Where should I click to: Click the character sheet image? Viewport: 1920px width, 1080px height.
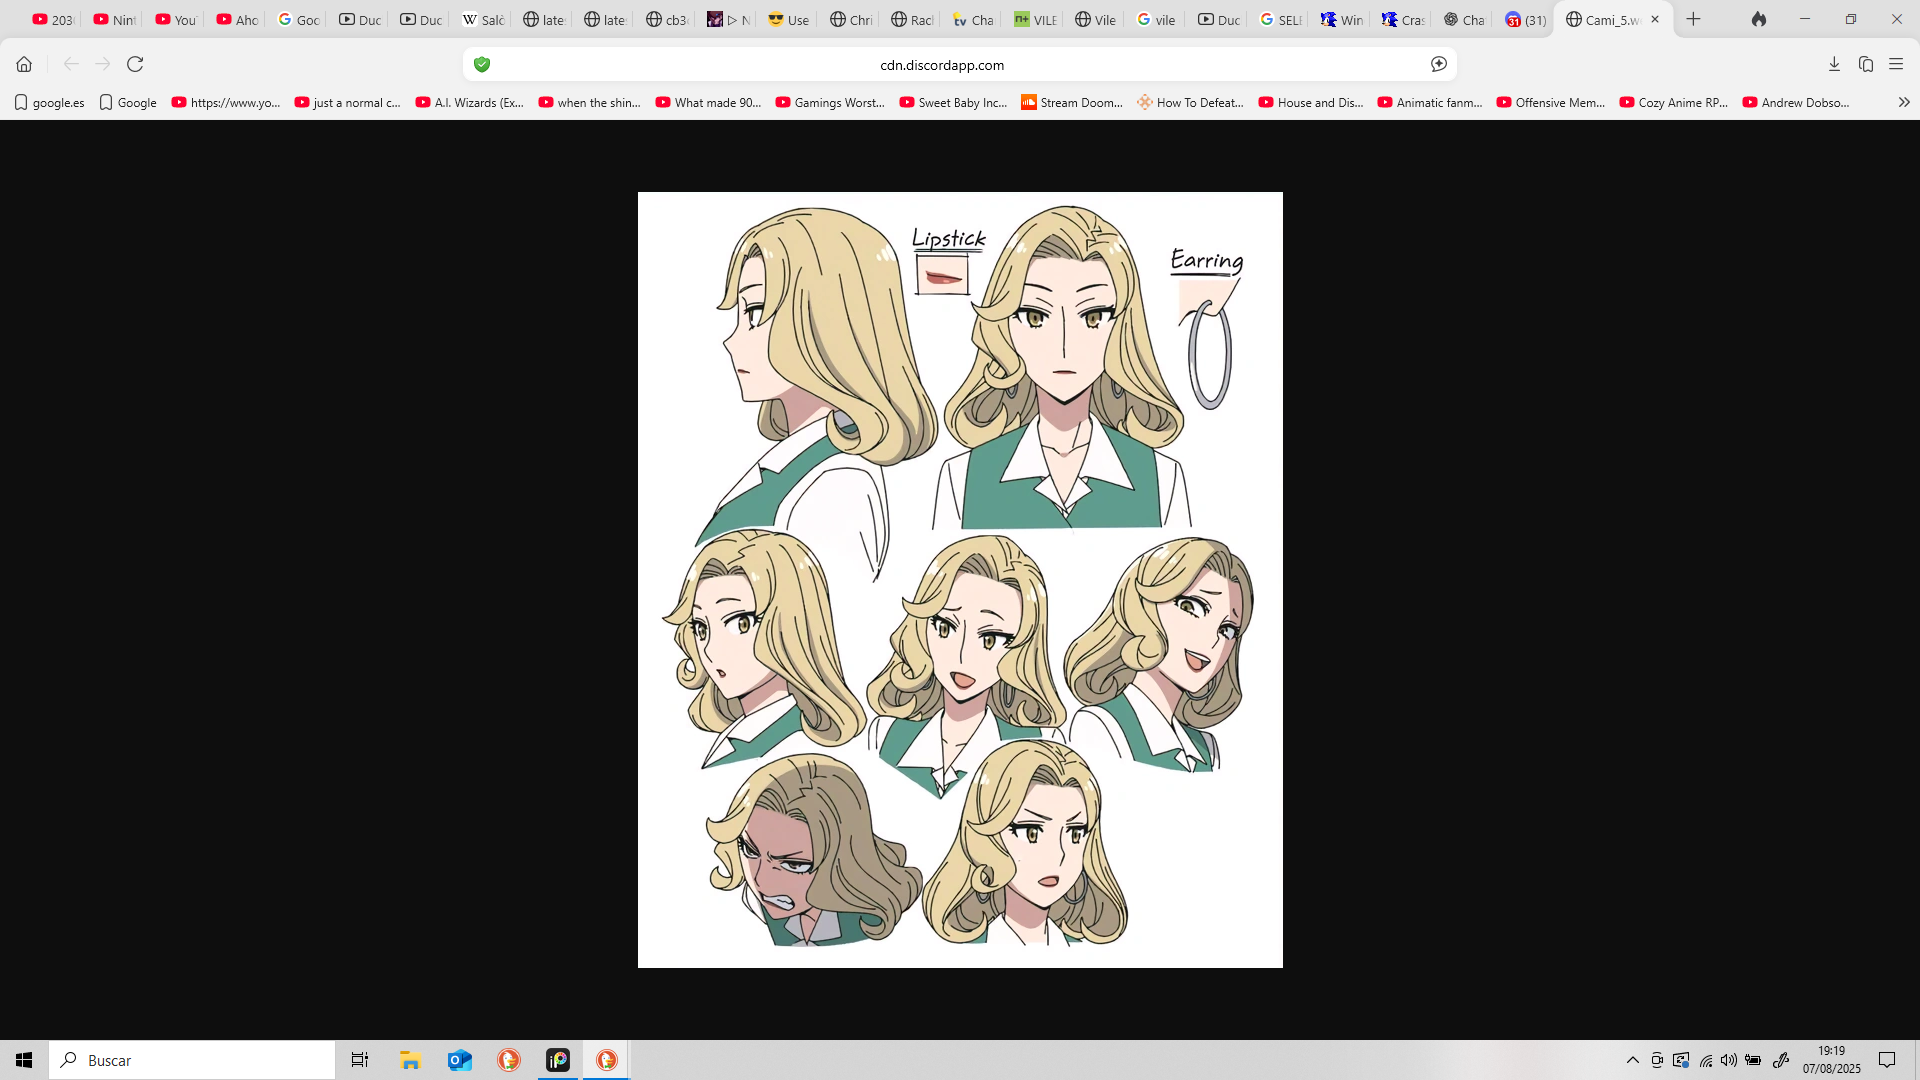pos(960,579)
